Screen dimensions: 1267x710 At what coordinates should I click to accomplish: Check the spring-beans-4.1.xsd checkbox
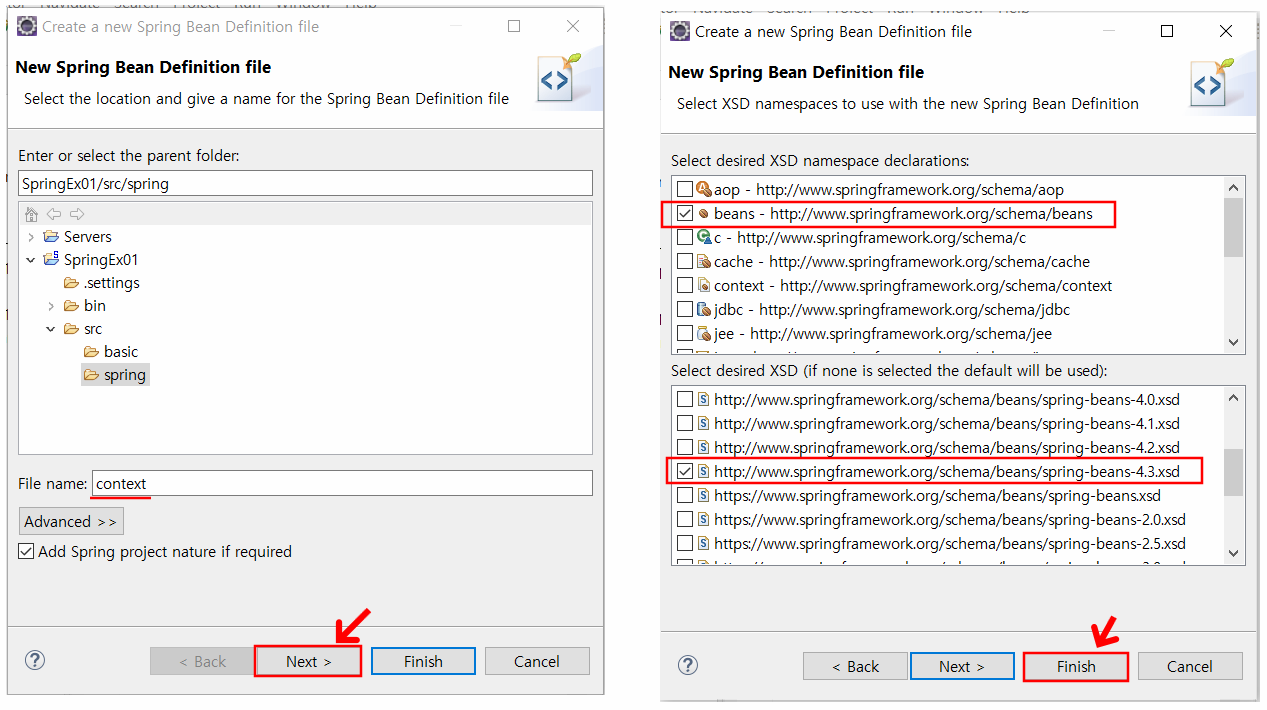684,423
